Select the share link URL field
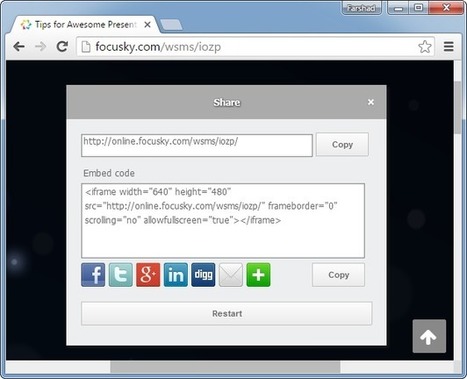Screen dimensions: 467x379 (x=197, y=145)
